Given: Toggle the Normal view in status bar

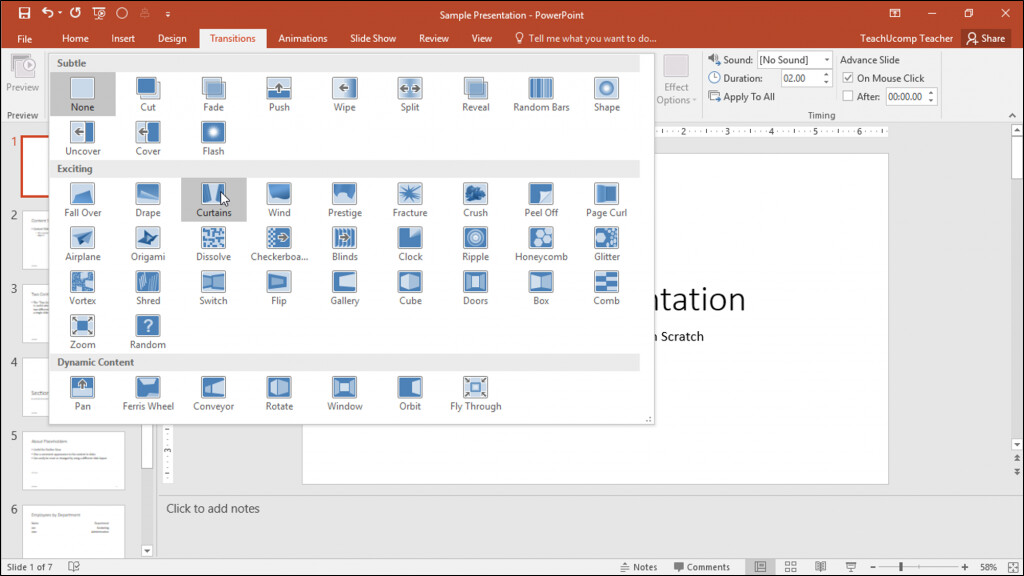Looking at the screenshot, I should click(762, 566).
